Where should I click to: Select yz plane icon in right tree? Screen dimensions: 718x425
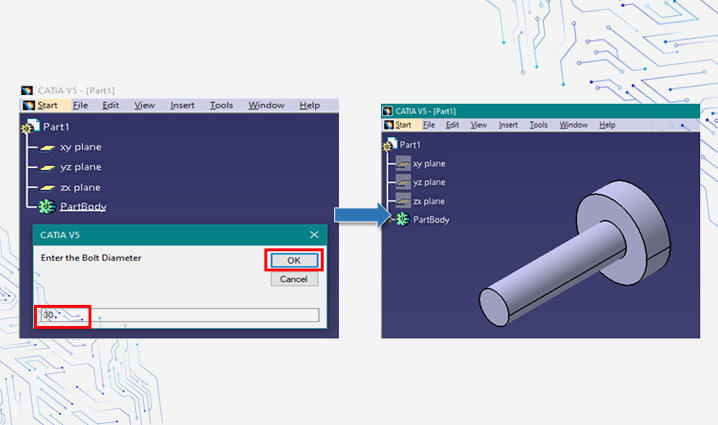pyautogui.click(x=403, y=182)
